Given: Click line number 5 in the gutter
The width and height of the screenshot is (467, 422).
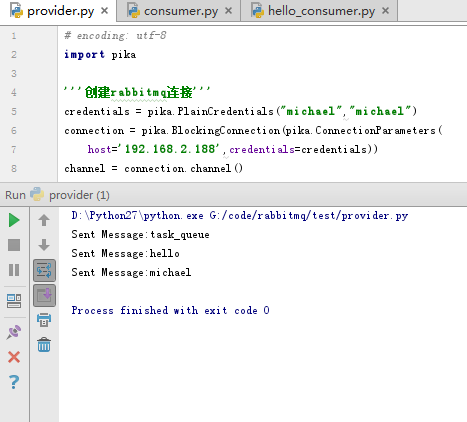Looking at the screenshot, I should click(x=14, y=111).
